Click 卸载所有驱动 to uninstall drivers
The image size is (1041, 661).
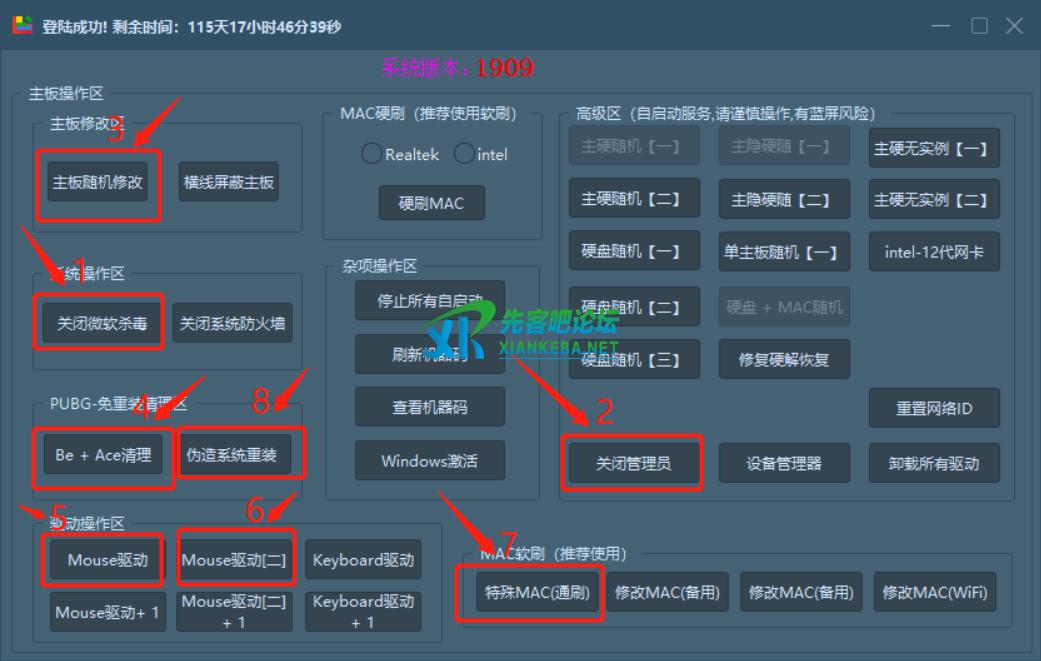click(934, 462)
